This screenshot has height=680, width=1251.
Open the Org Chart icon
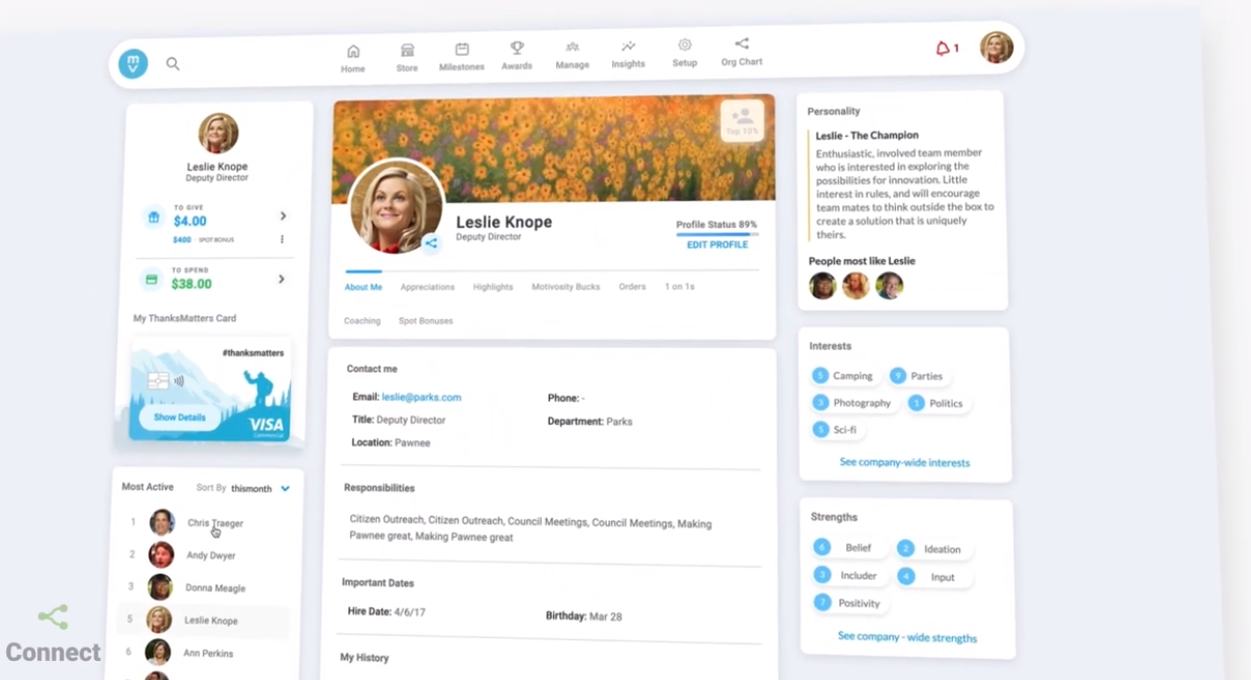(x=741, y=45)
